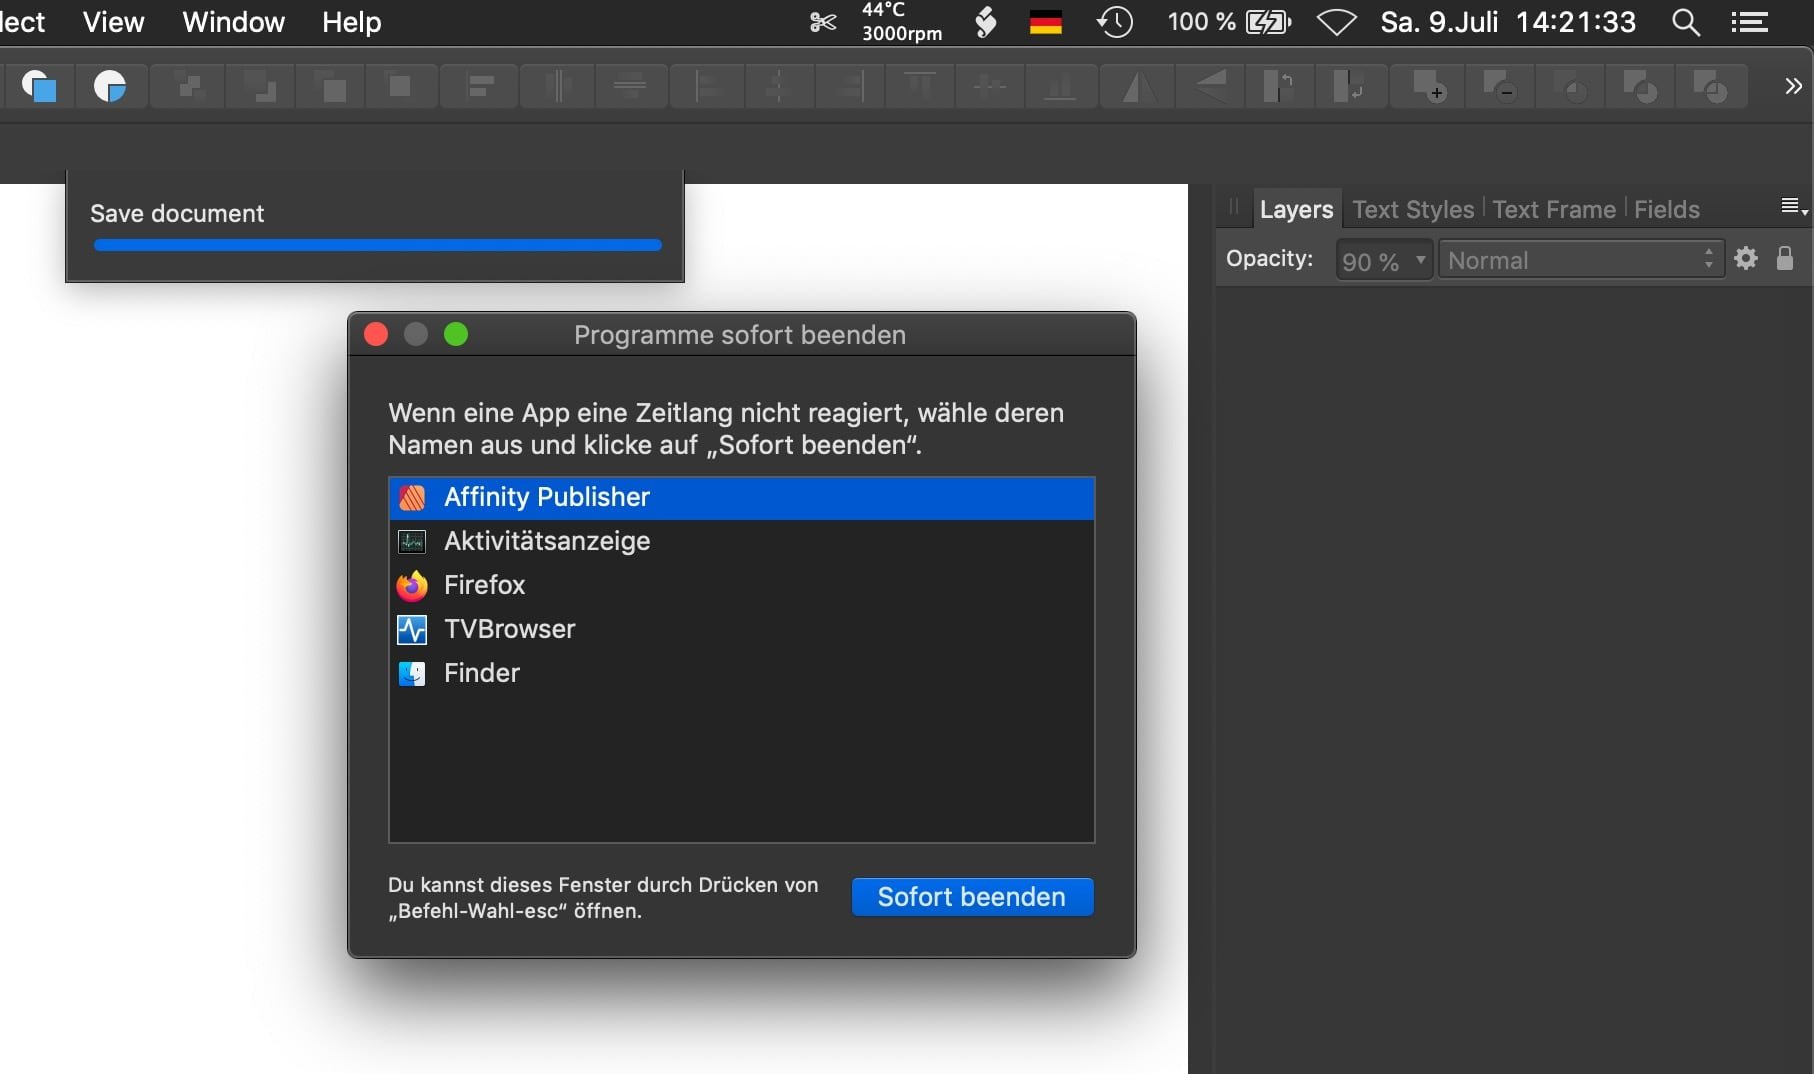Switch to the Text Frame tab
This screenshot has width=1814, height=1074.
(1554, 209)
